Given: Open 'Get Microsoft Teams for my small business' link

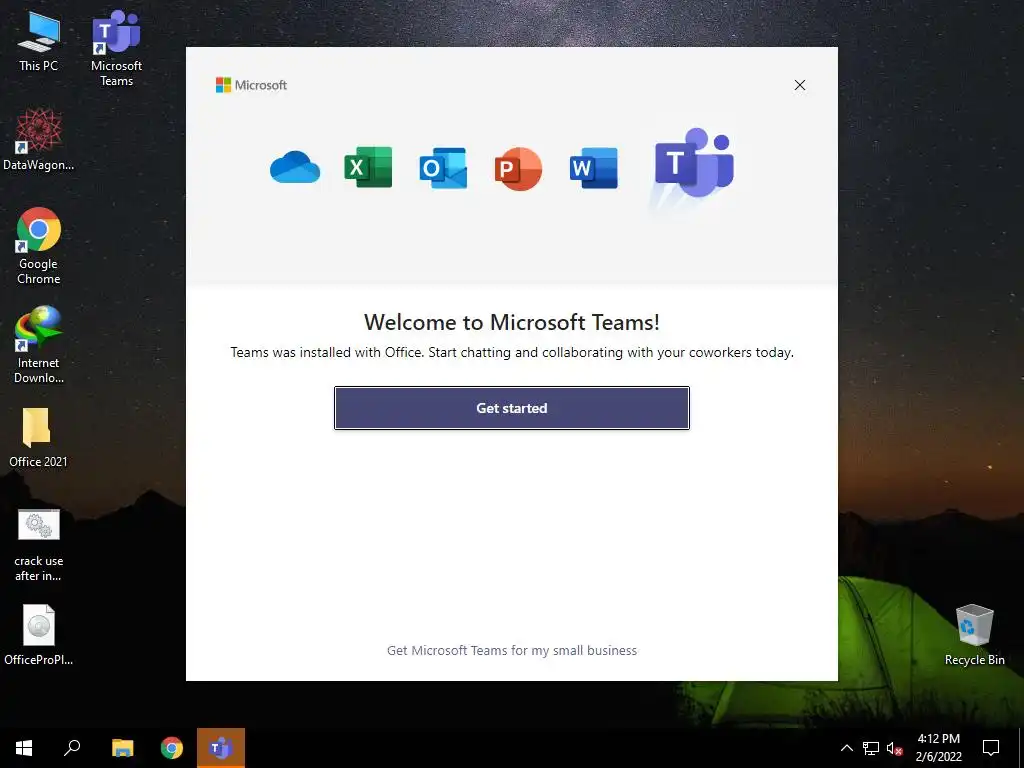Looking at the screenshot, I should point(512,650).
